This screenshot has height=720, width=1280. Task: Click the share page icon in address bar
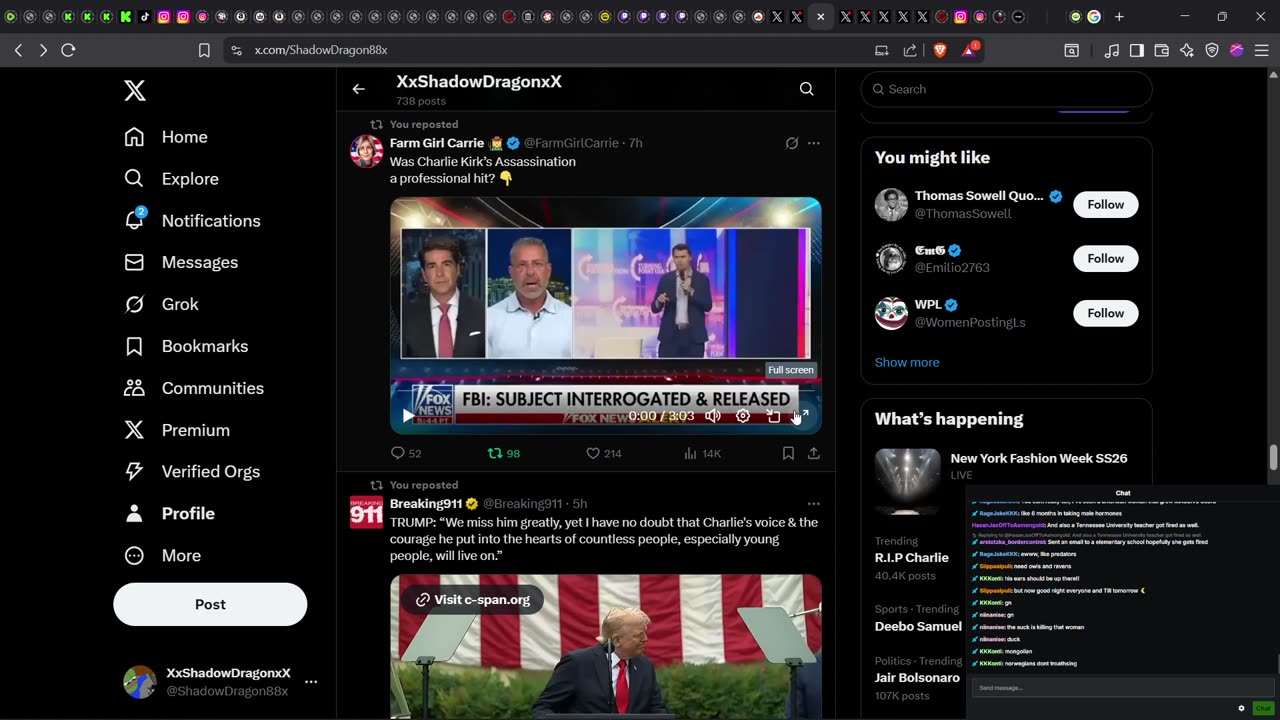910,50
